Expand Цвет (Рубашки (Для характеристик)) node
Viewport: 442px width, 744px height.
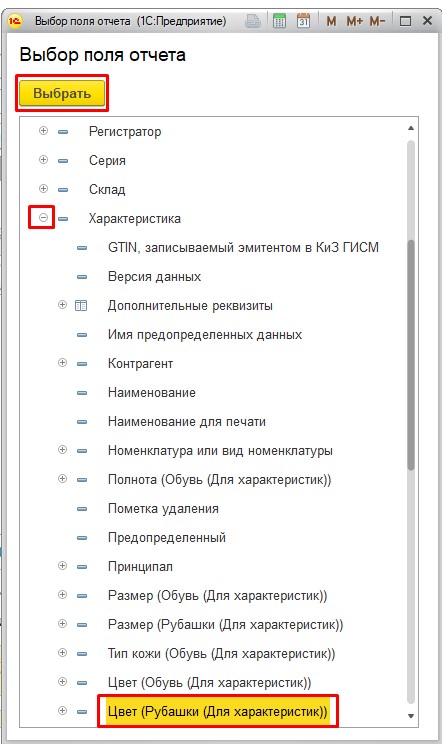pyautogui.click(x=62, y=710)
